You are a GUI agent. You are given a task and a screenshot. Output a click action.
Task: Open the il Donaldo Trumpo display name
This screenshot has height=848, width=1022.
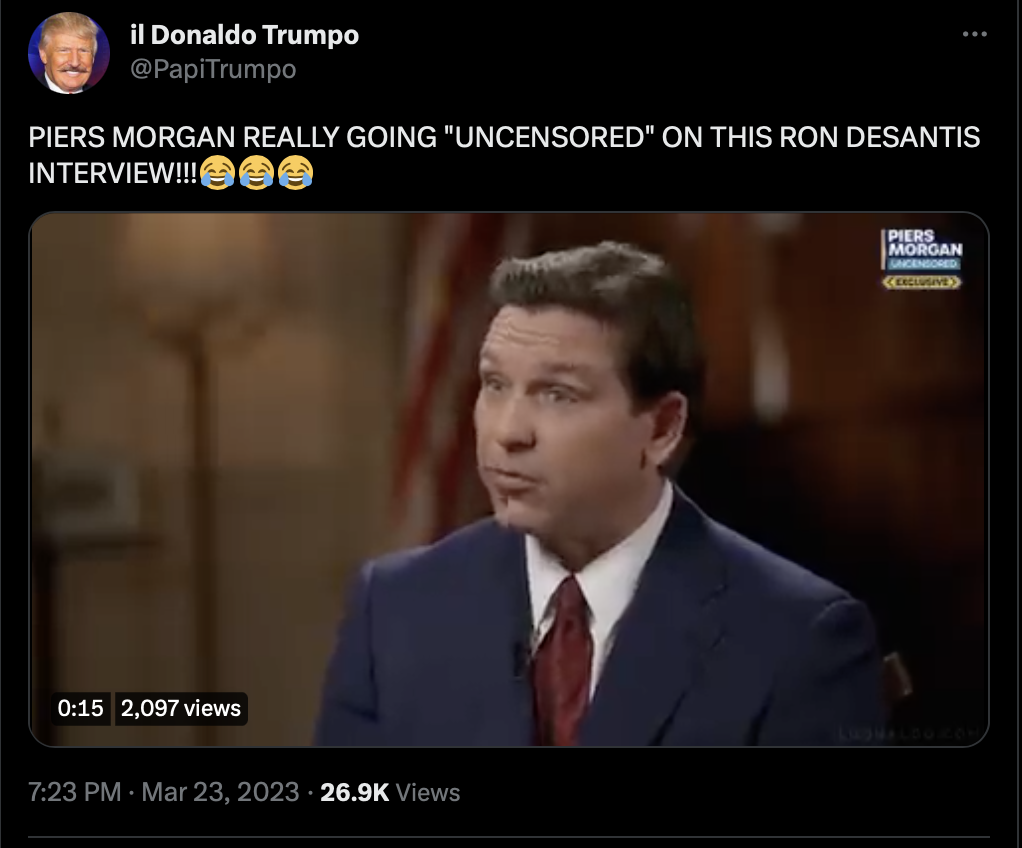coord(244,35)
